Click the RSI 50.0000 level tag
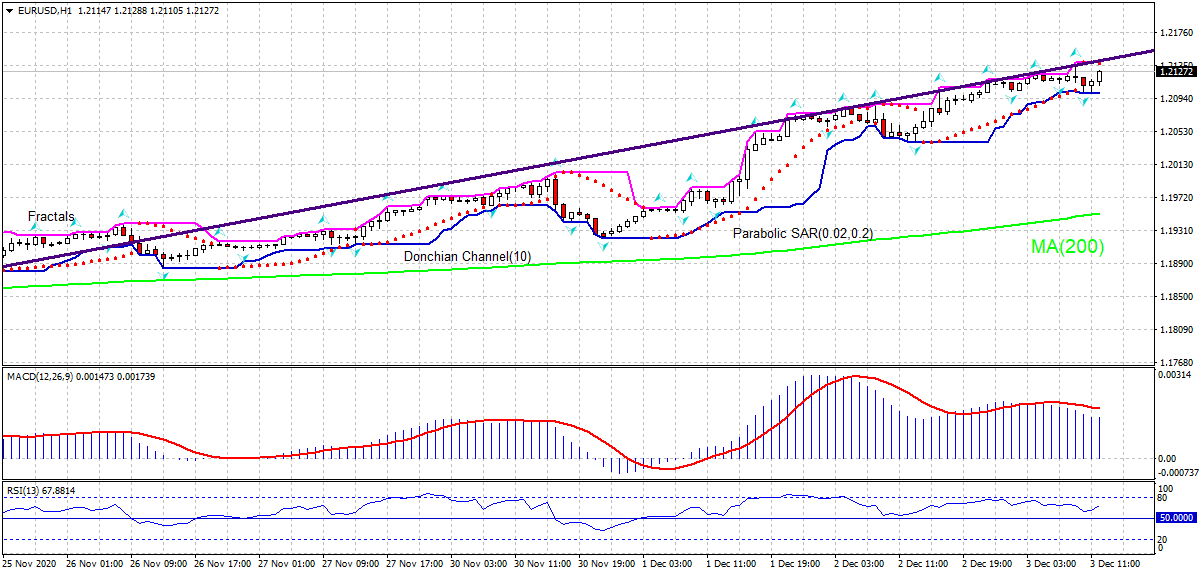 point(1176,518)
